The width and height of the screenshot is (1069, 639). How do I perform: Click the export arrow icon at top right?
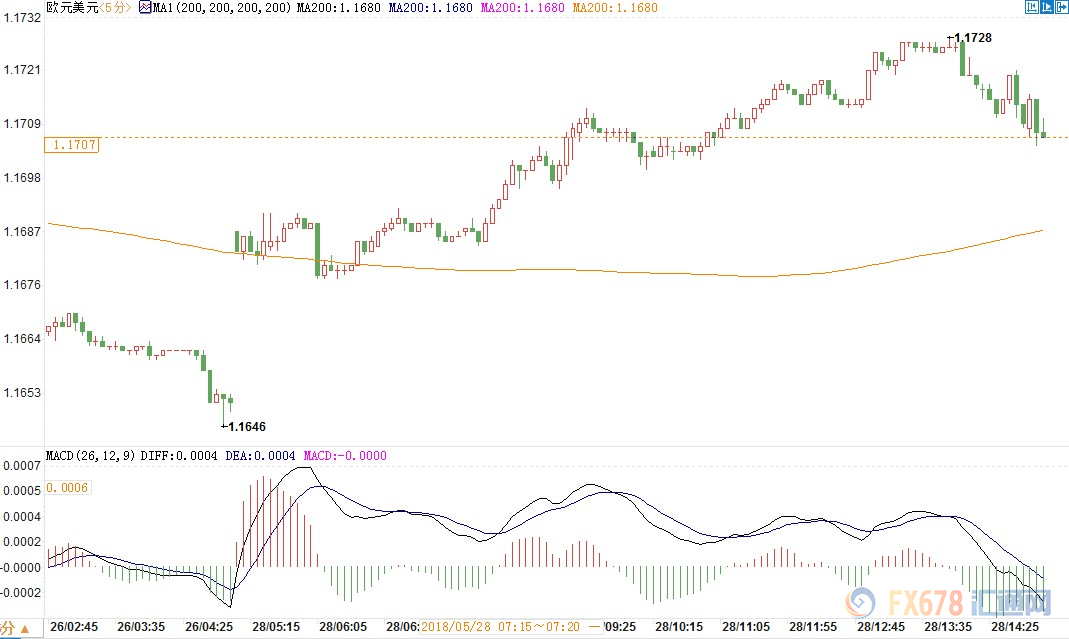click(1062, 8)
